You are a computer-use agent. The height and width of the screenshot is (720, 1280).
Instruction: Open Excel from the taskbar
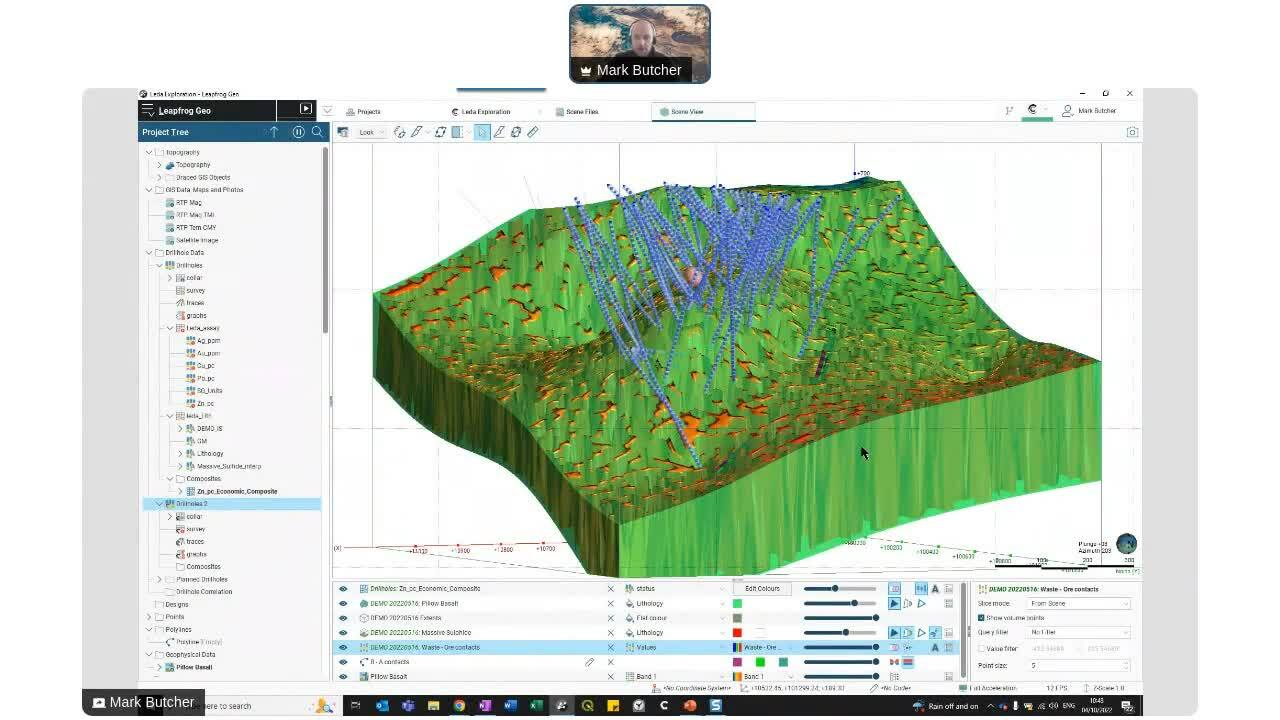click(536, 705)
